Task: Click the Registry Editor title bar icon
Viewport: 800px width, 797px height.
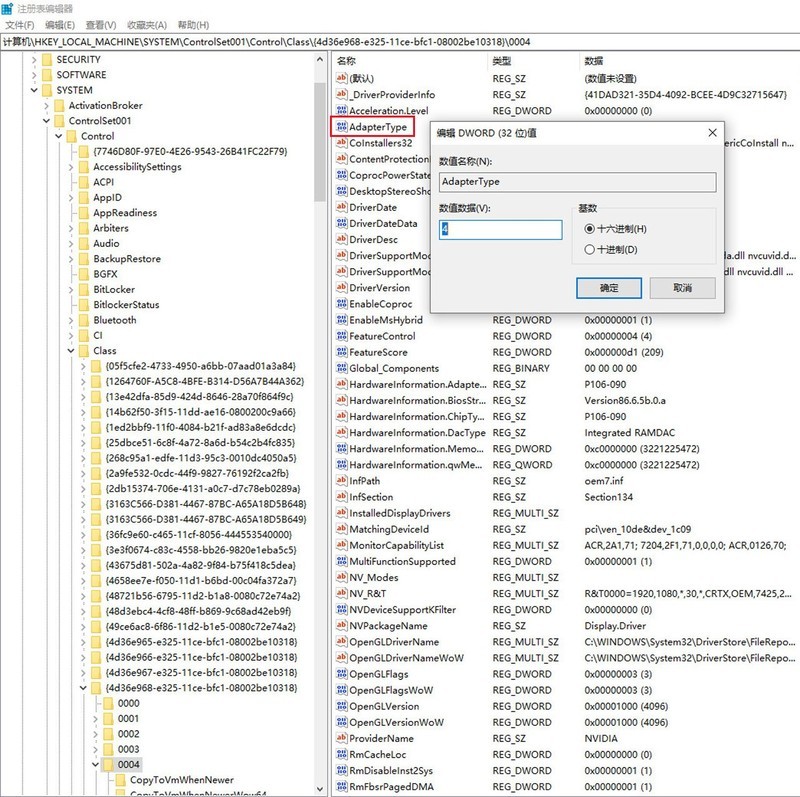Action: tap(9, 8)
